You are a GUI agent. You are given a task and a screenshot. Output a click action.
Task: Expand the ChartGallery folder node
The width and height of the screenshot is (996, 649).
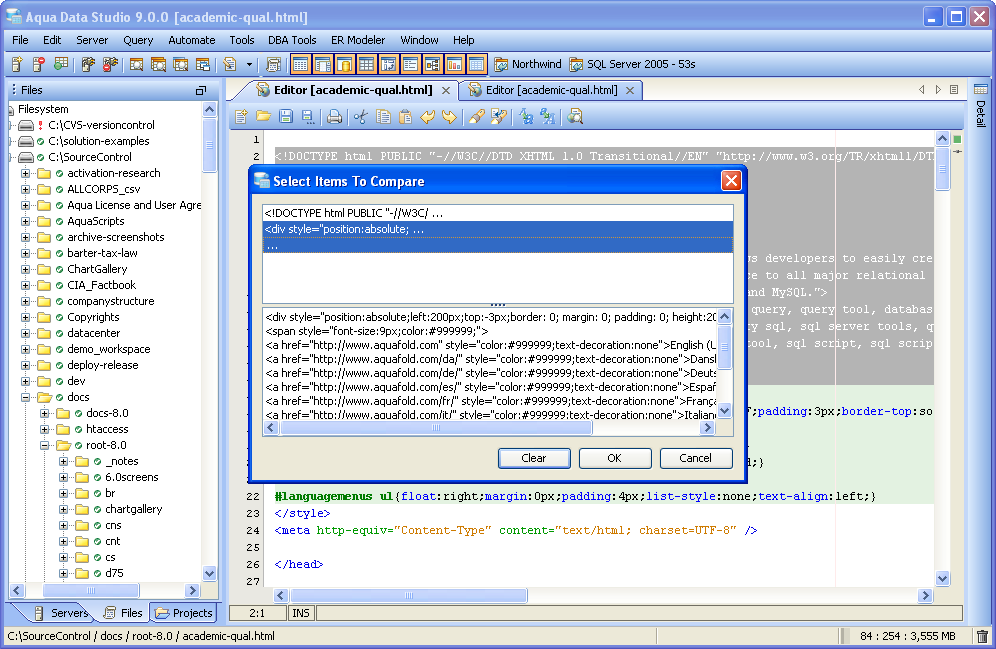click(27, 269)
